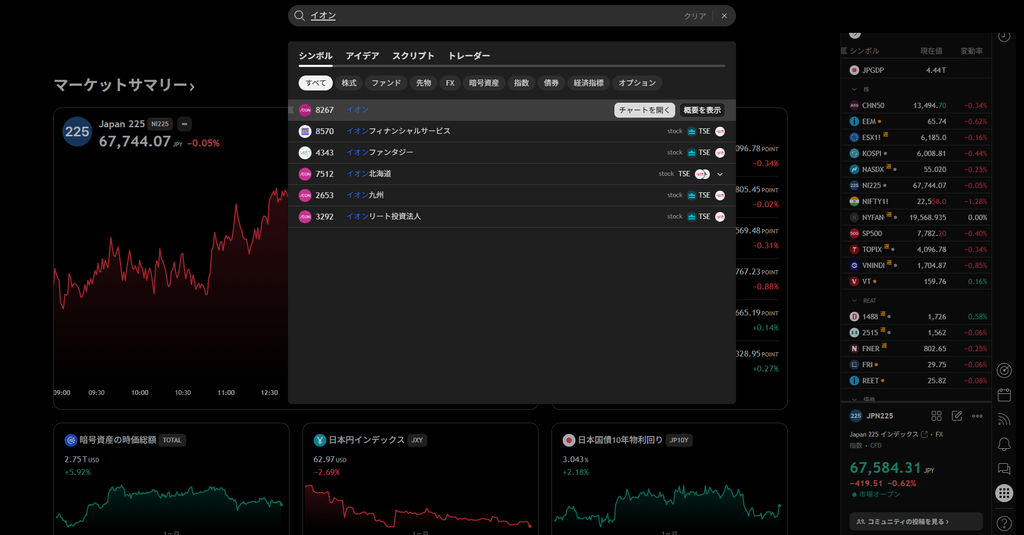Select the FNER watchlist row
The height and width of the screenshot is (535, 1024).
pyautogui.click(x=916, y=349)
